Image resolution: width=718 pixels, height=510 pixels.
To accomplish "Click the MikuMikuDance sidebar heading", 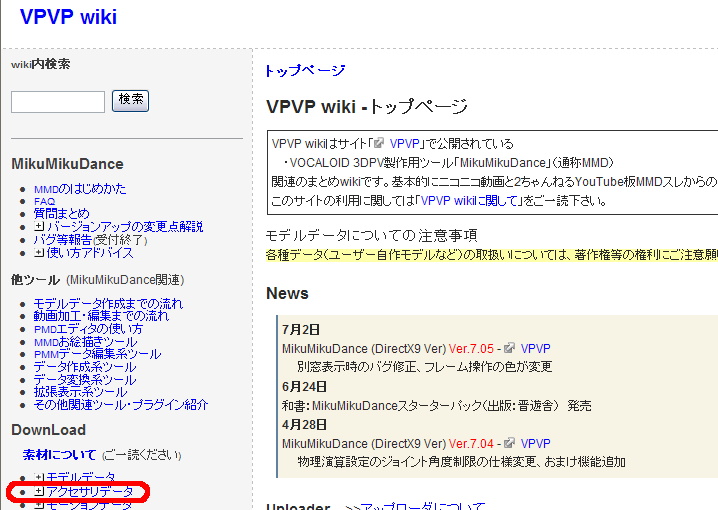I will click(67, 164).
